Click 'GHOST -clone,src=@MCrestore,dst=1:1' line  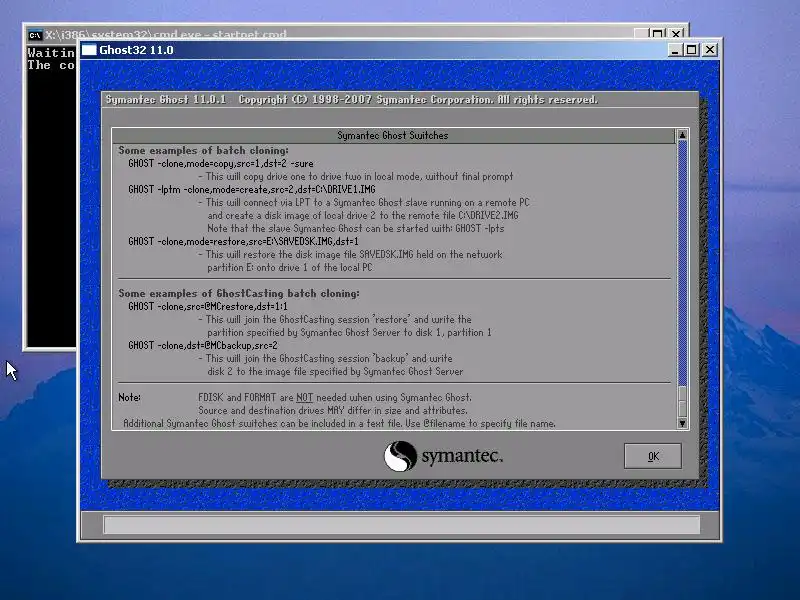(x=208, y=306)
